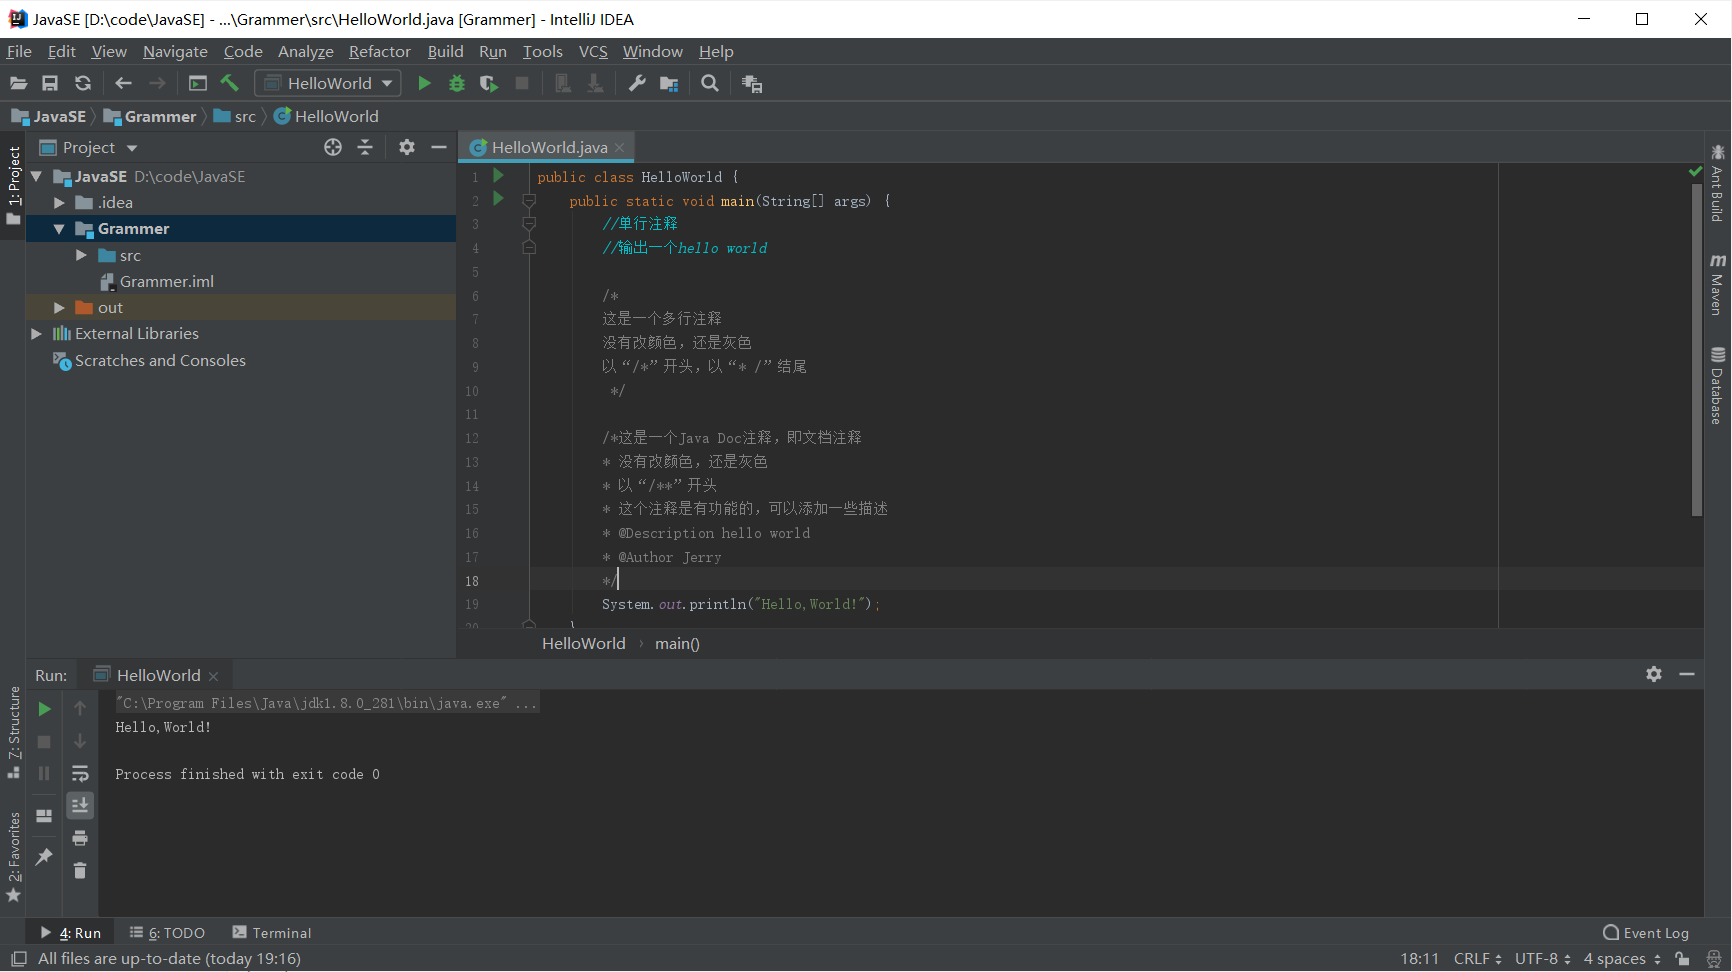The image size is (1732, 972).
Task: Open the File menu
Action: (x=19, y=51)
